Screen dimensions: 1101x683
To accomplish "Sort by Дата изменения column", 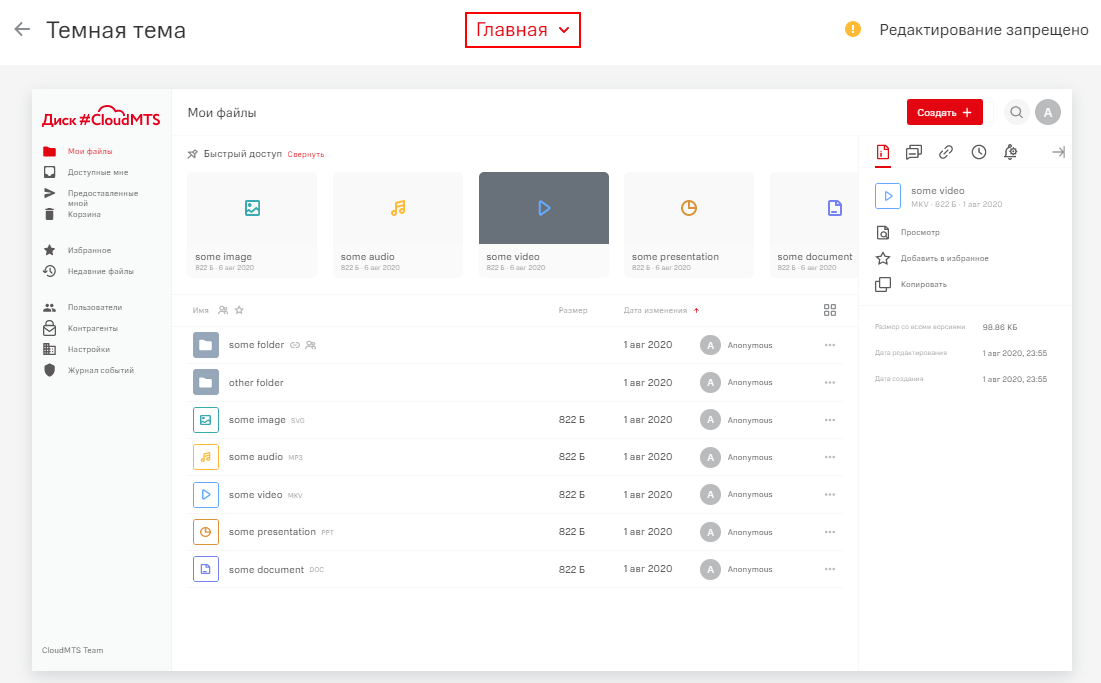I will point(655,310).
